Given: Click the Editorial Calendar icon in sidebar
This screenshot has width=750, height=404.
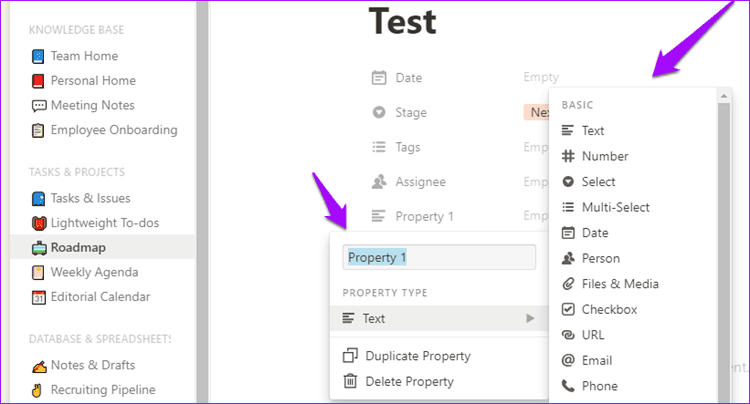Looking at the screenshot, I should pyautogui.click(x=39, y=297).
